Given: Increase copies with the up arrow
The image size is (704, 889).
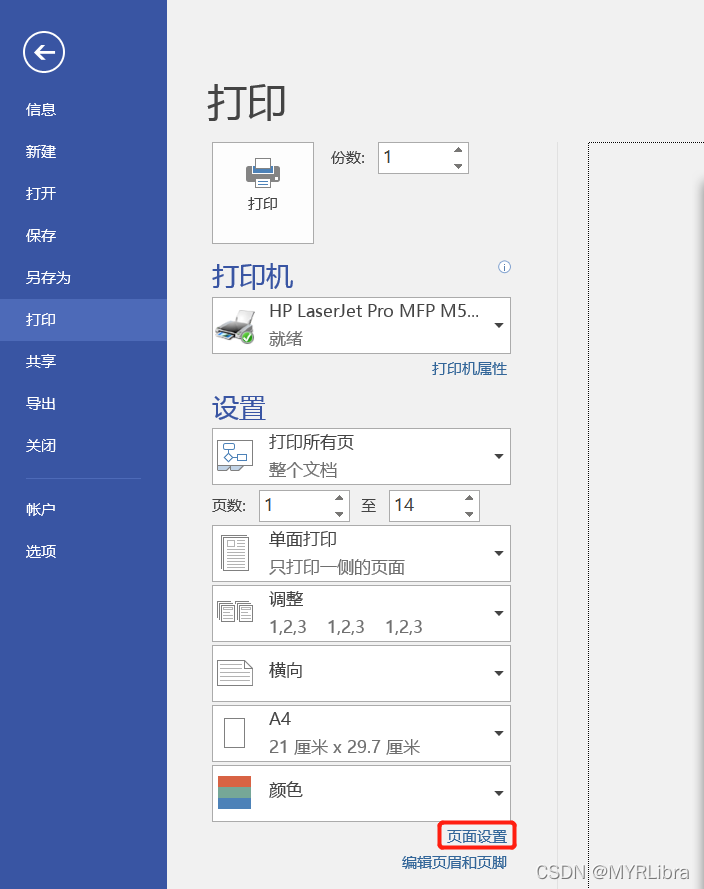Looking at the screenshot, I should 458,150.
